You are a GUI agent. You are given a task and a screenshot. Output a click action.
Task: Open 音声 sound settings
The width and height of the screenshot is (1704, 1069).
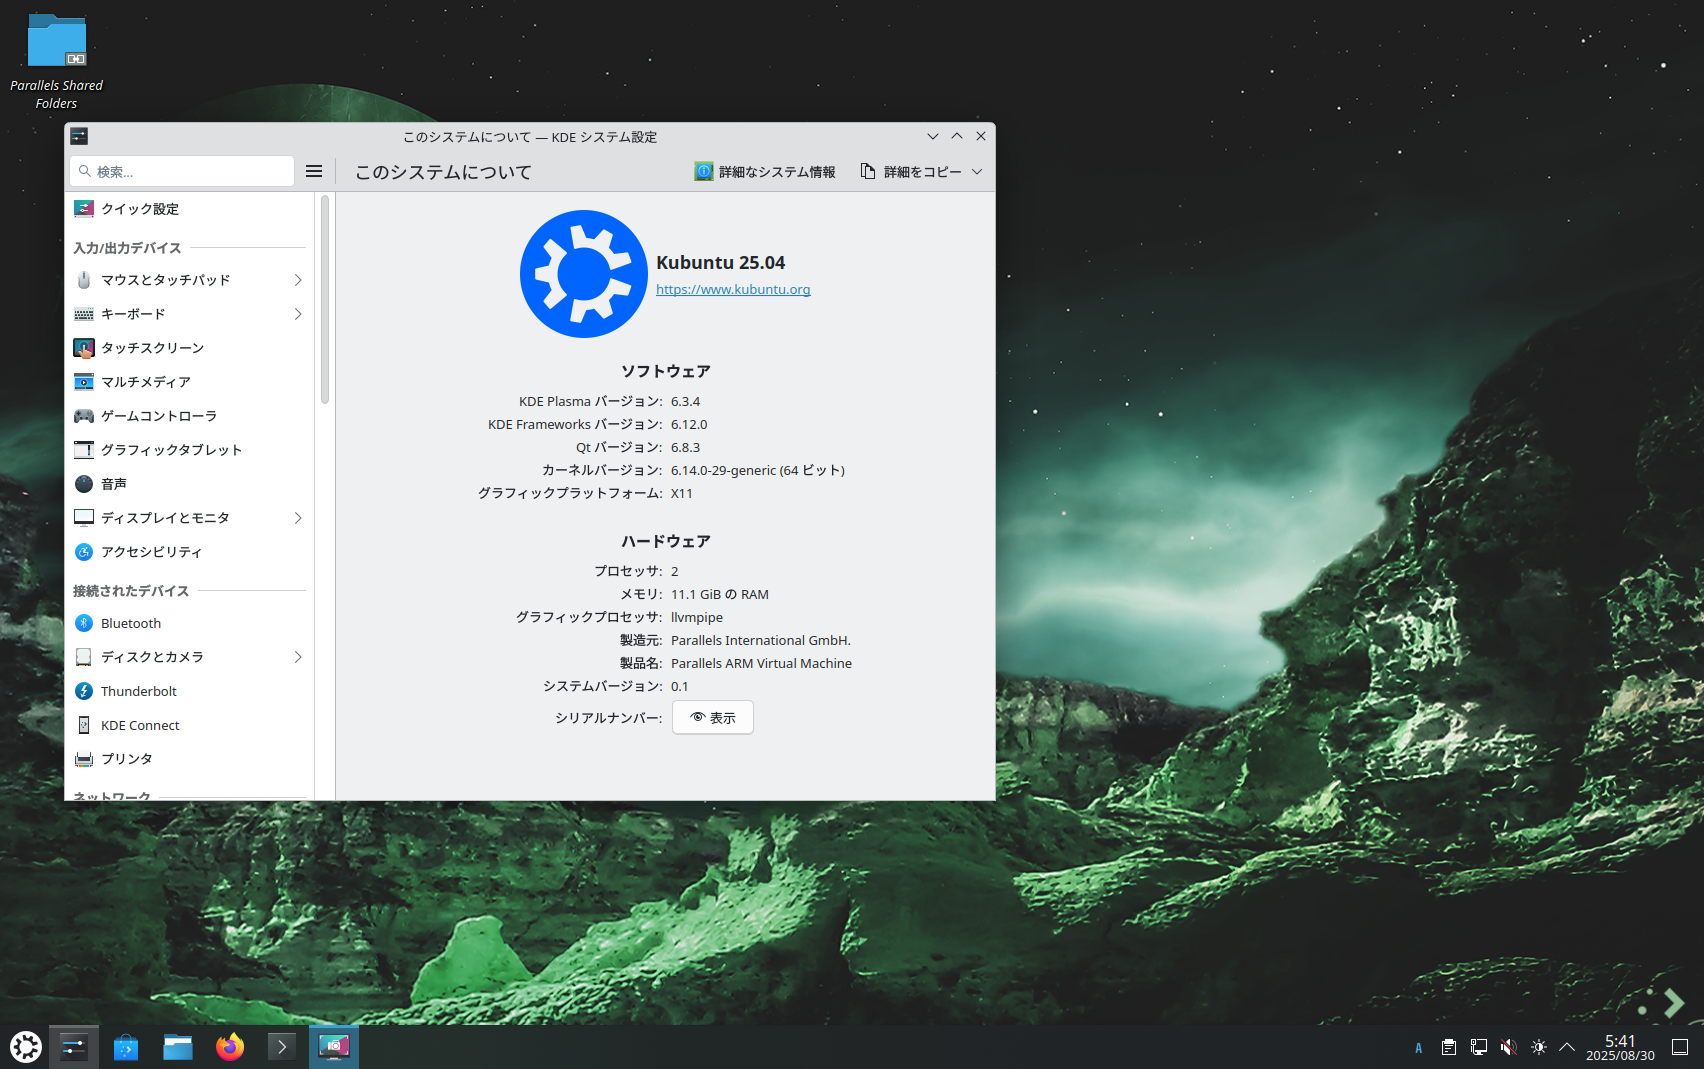click(190, 484)
